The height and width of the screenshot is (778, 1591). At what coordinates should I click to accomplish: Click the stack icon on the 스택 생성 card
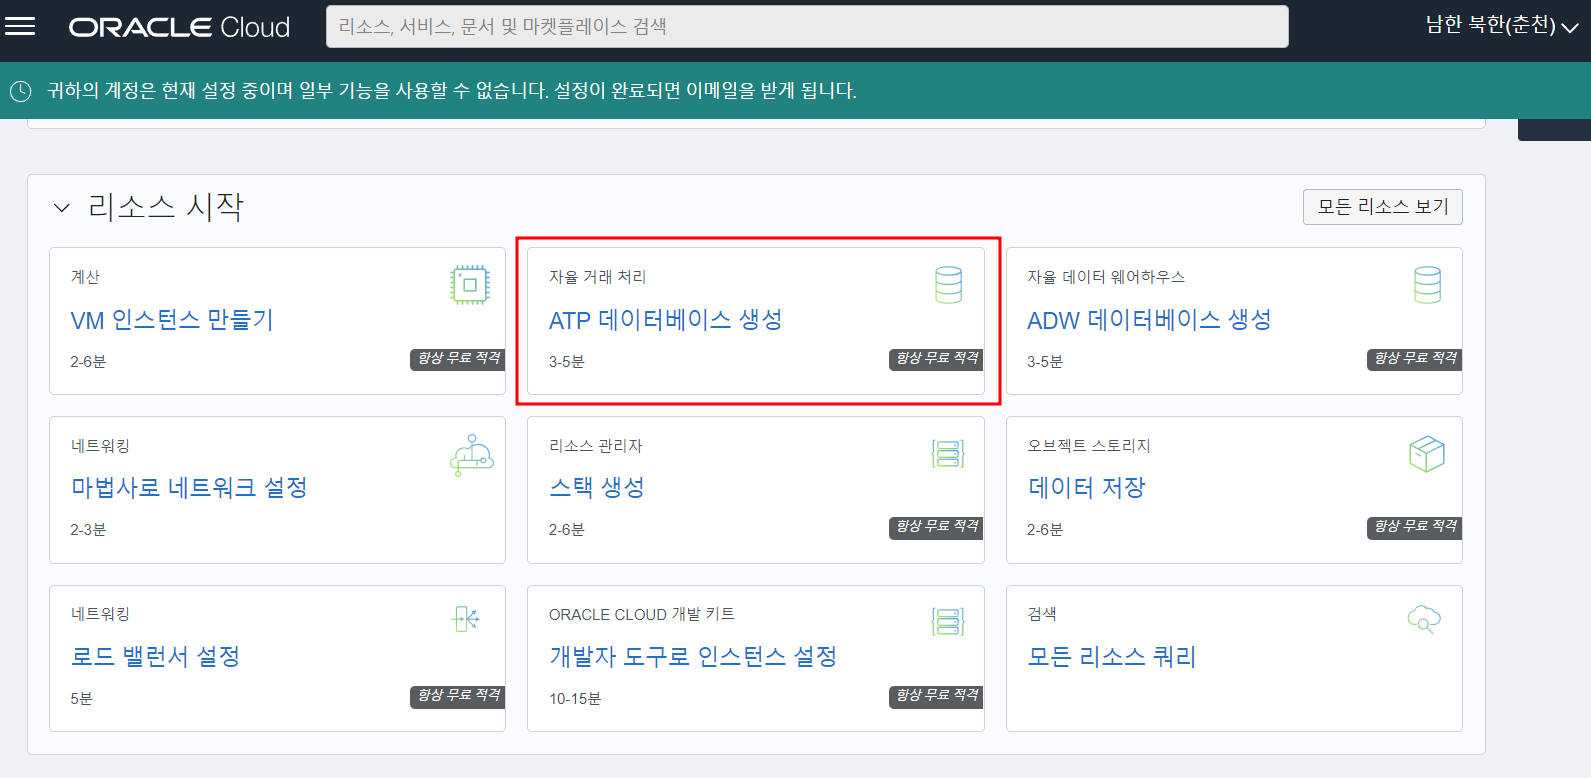point(948,454)
